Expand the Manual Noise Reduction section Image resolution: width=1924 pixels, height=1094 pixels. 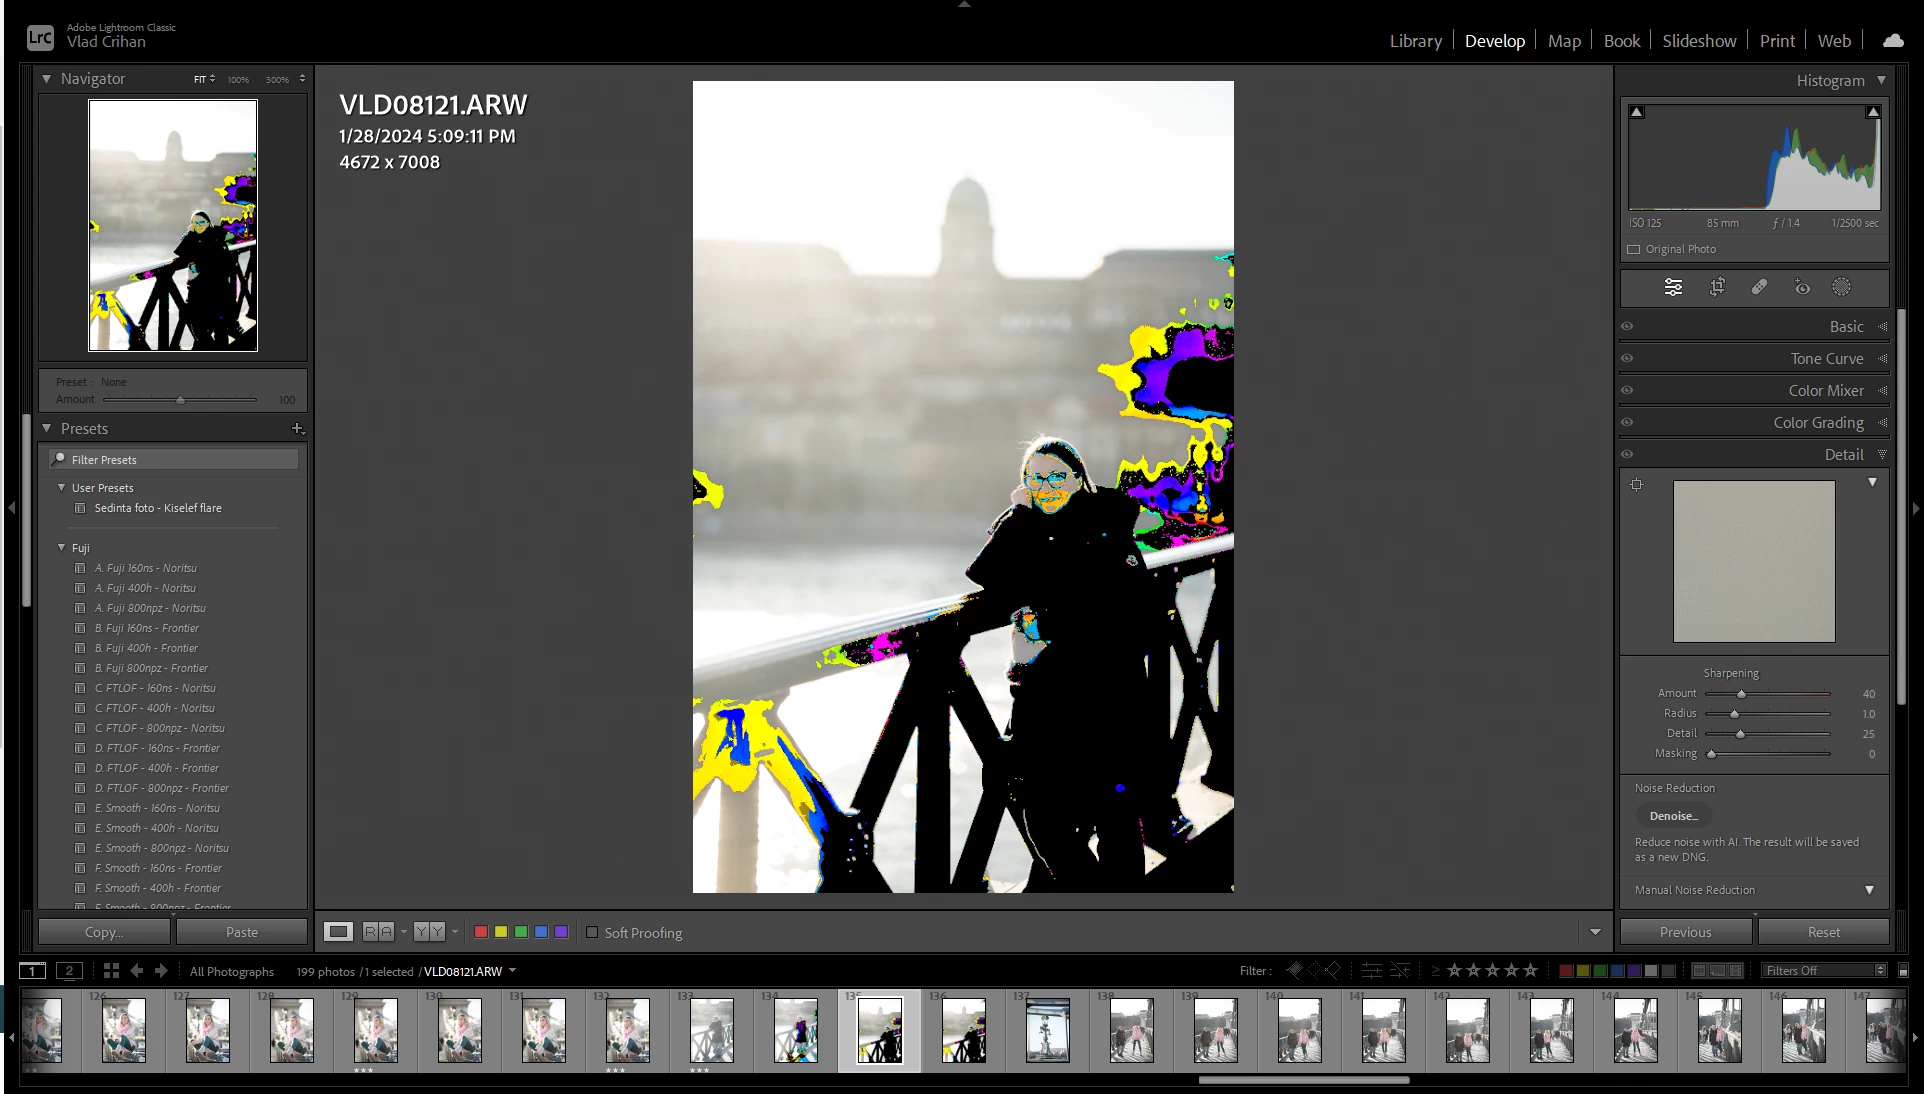[x=1869, y=890]
